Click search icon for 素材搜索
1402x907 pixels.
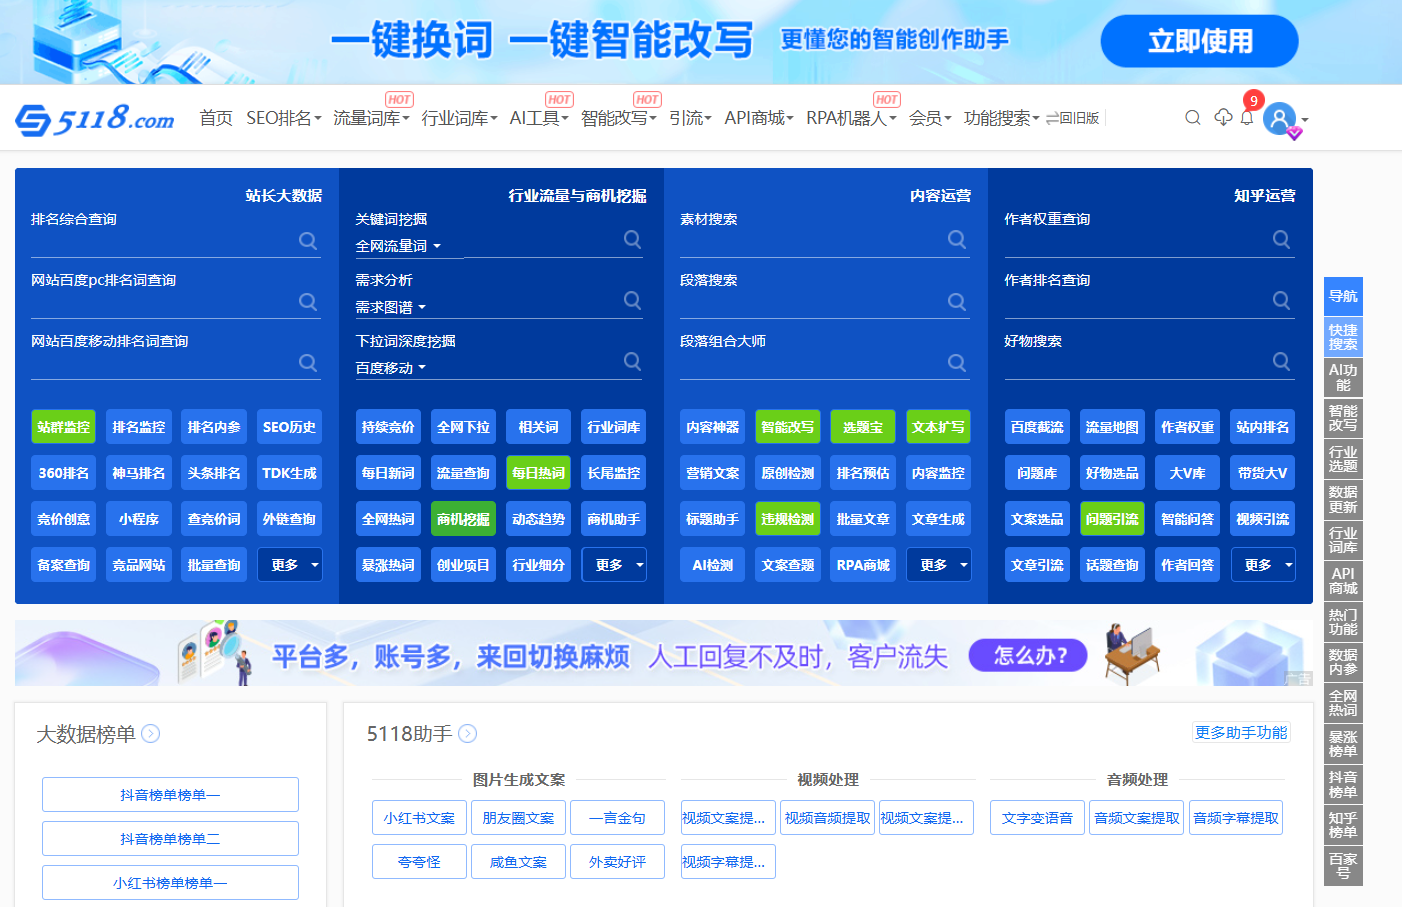957,239
